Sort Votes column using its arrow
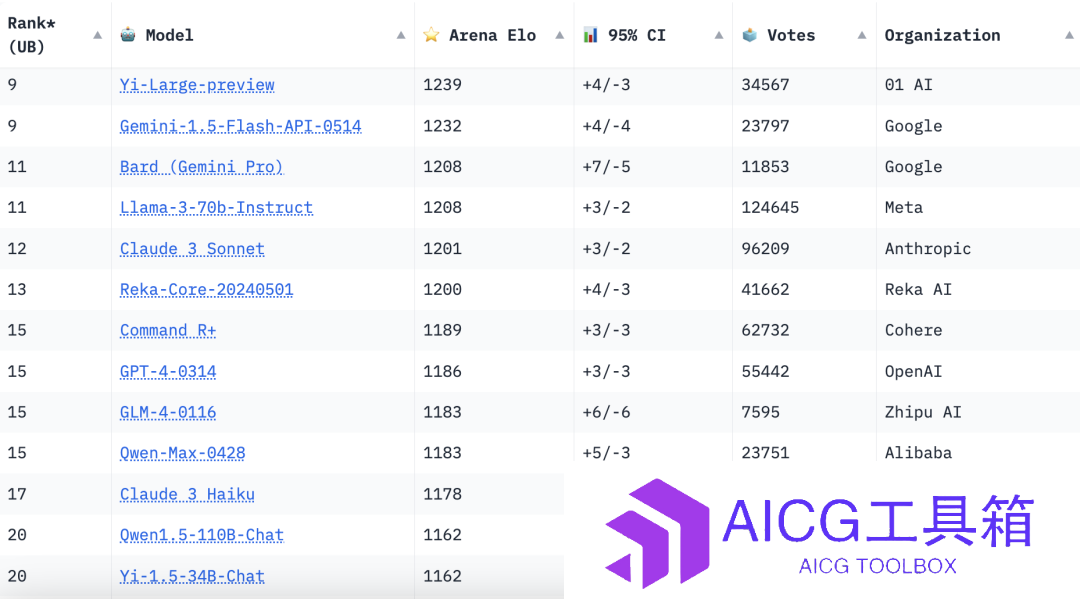Viewport: 1080px width, 599px height. click(862, 35)
